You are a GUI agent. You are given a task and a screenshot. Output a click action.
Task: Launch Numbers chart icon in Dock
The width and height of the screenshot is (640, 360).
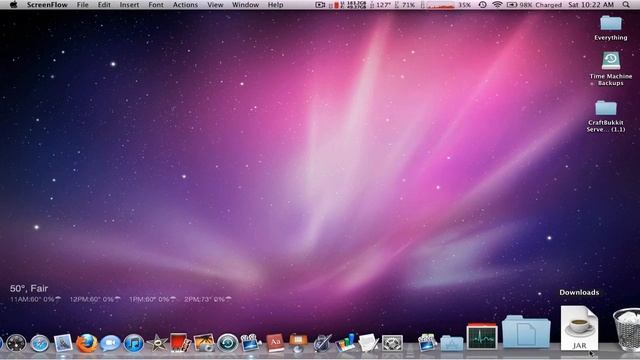(x=346, y=342)
